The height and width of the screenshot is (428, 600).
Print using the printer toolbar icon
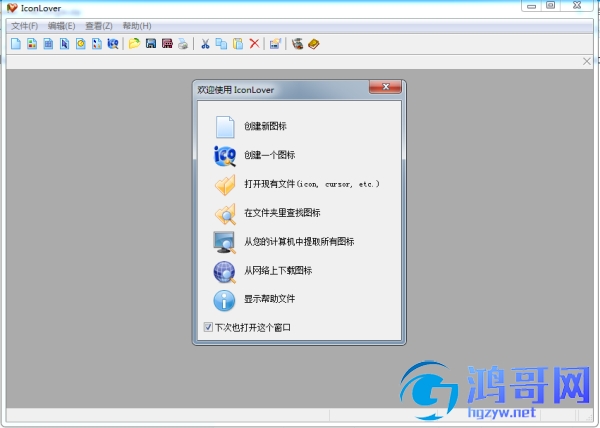[x=183, y=44]
